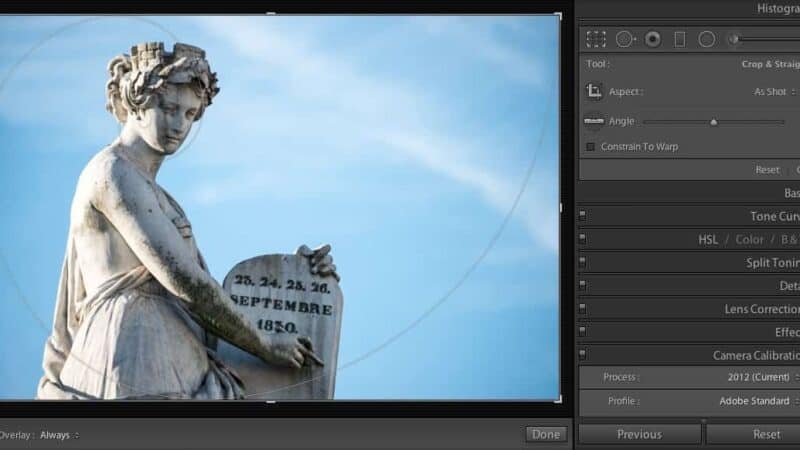The height and width of the screenshot is (450, 800).
Task: Toggle the Camera Calibration panel switch
Action: pos(582,354)
